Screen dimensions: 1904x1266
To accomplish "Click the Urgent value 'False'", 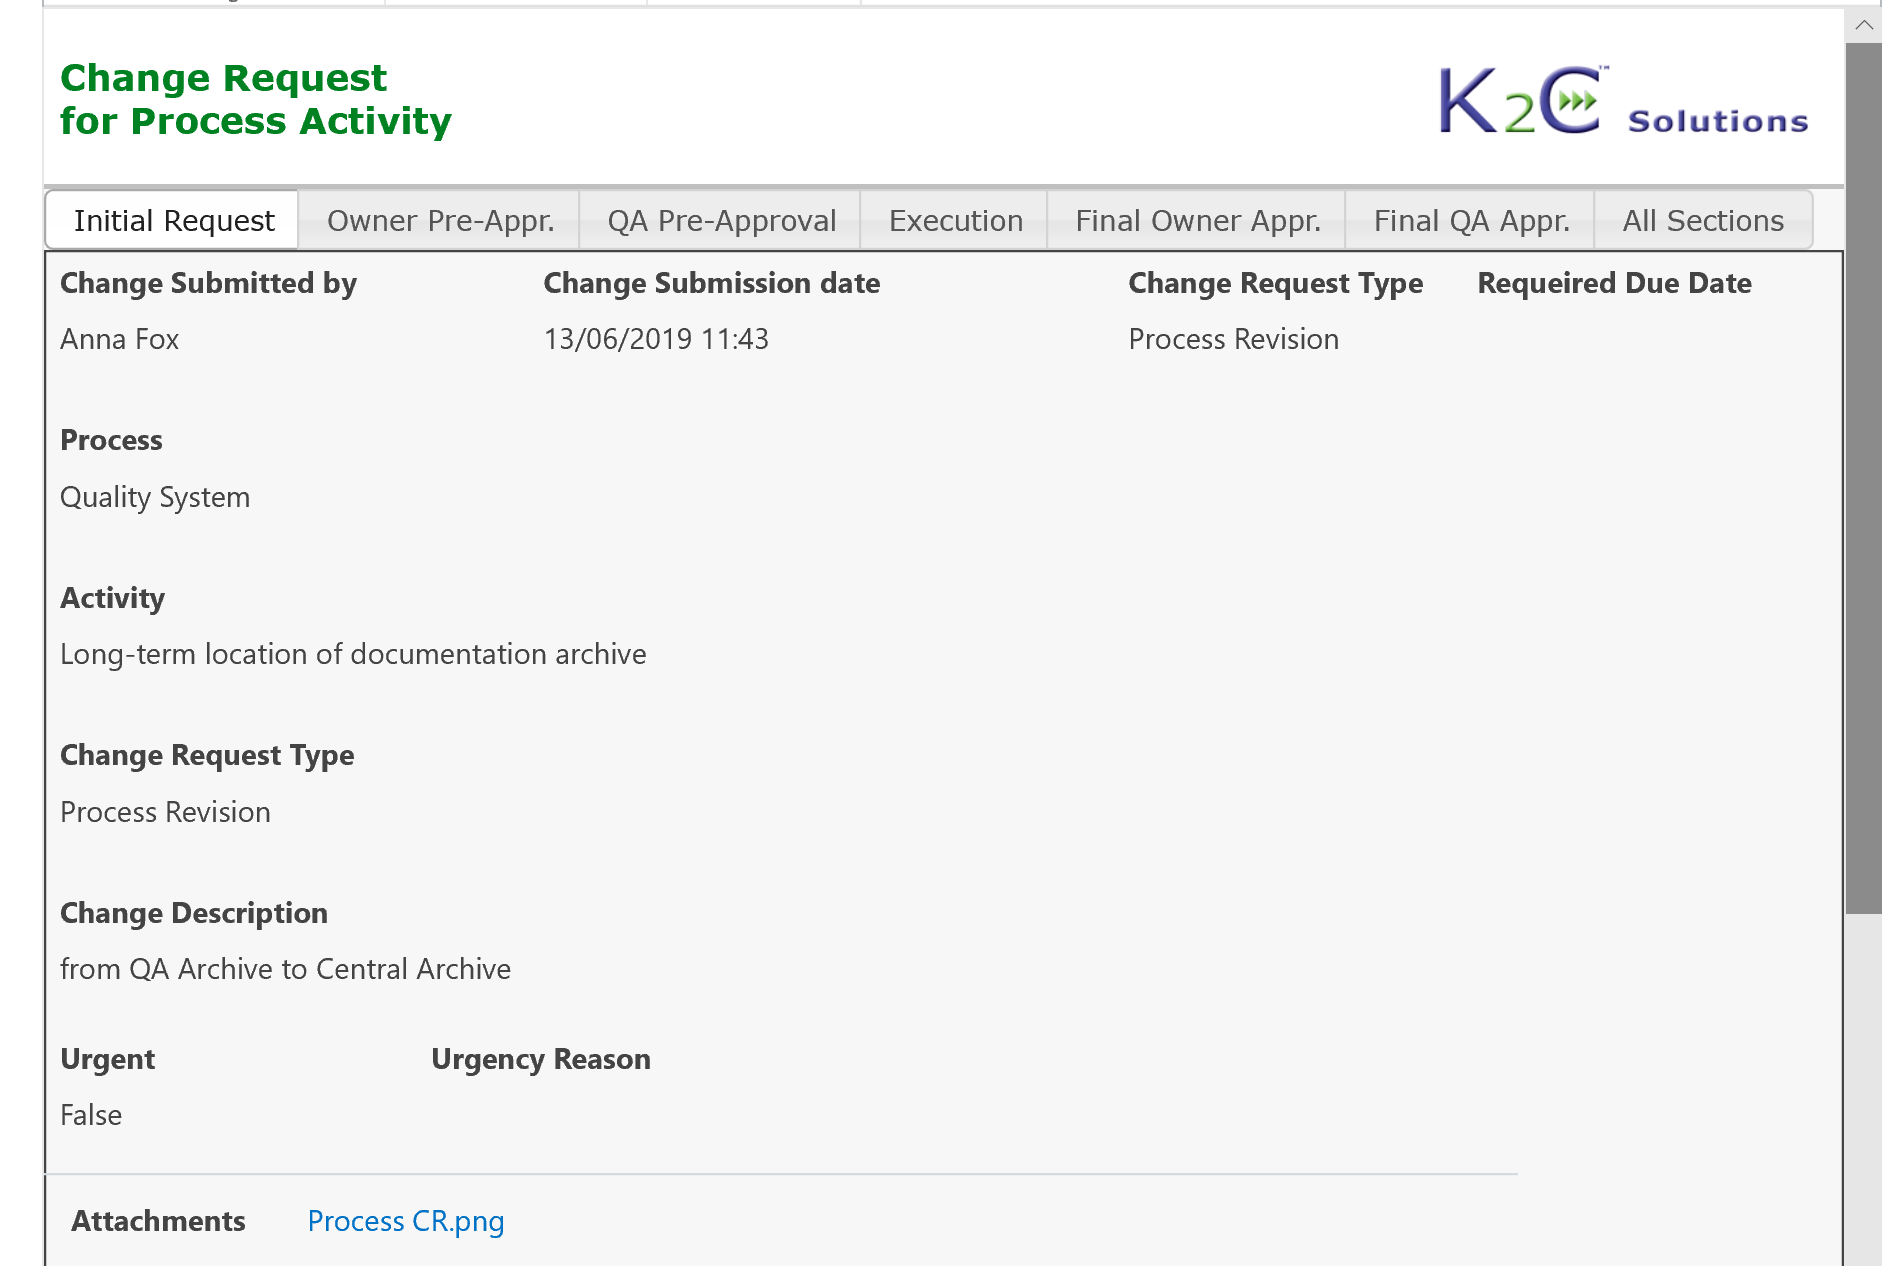I will (x=91, y=1115).
